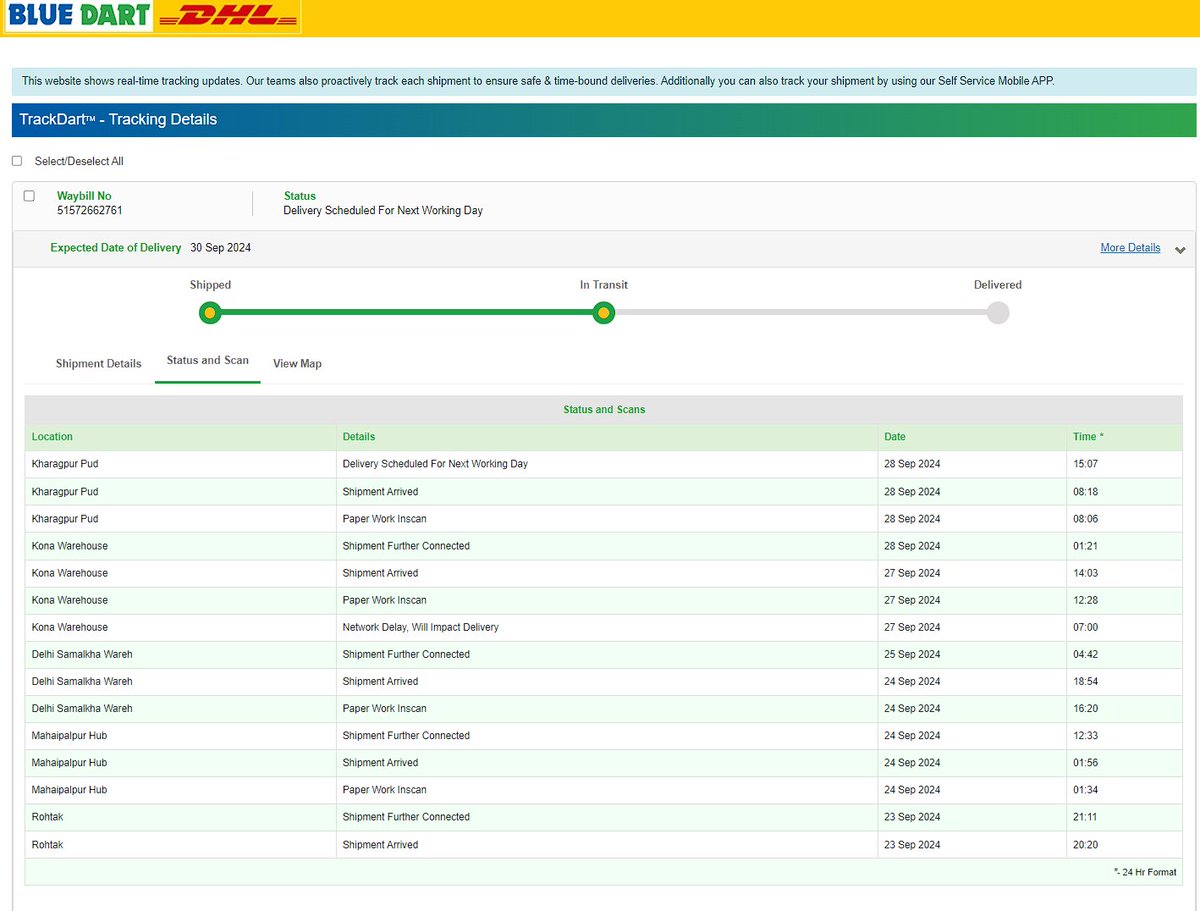
Task: Click the TrackDart - Tracking Details heading
Action: [x=118, y=120]
